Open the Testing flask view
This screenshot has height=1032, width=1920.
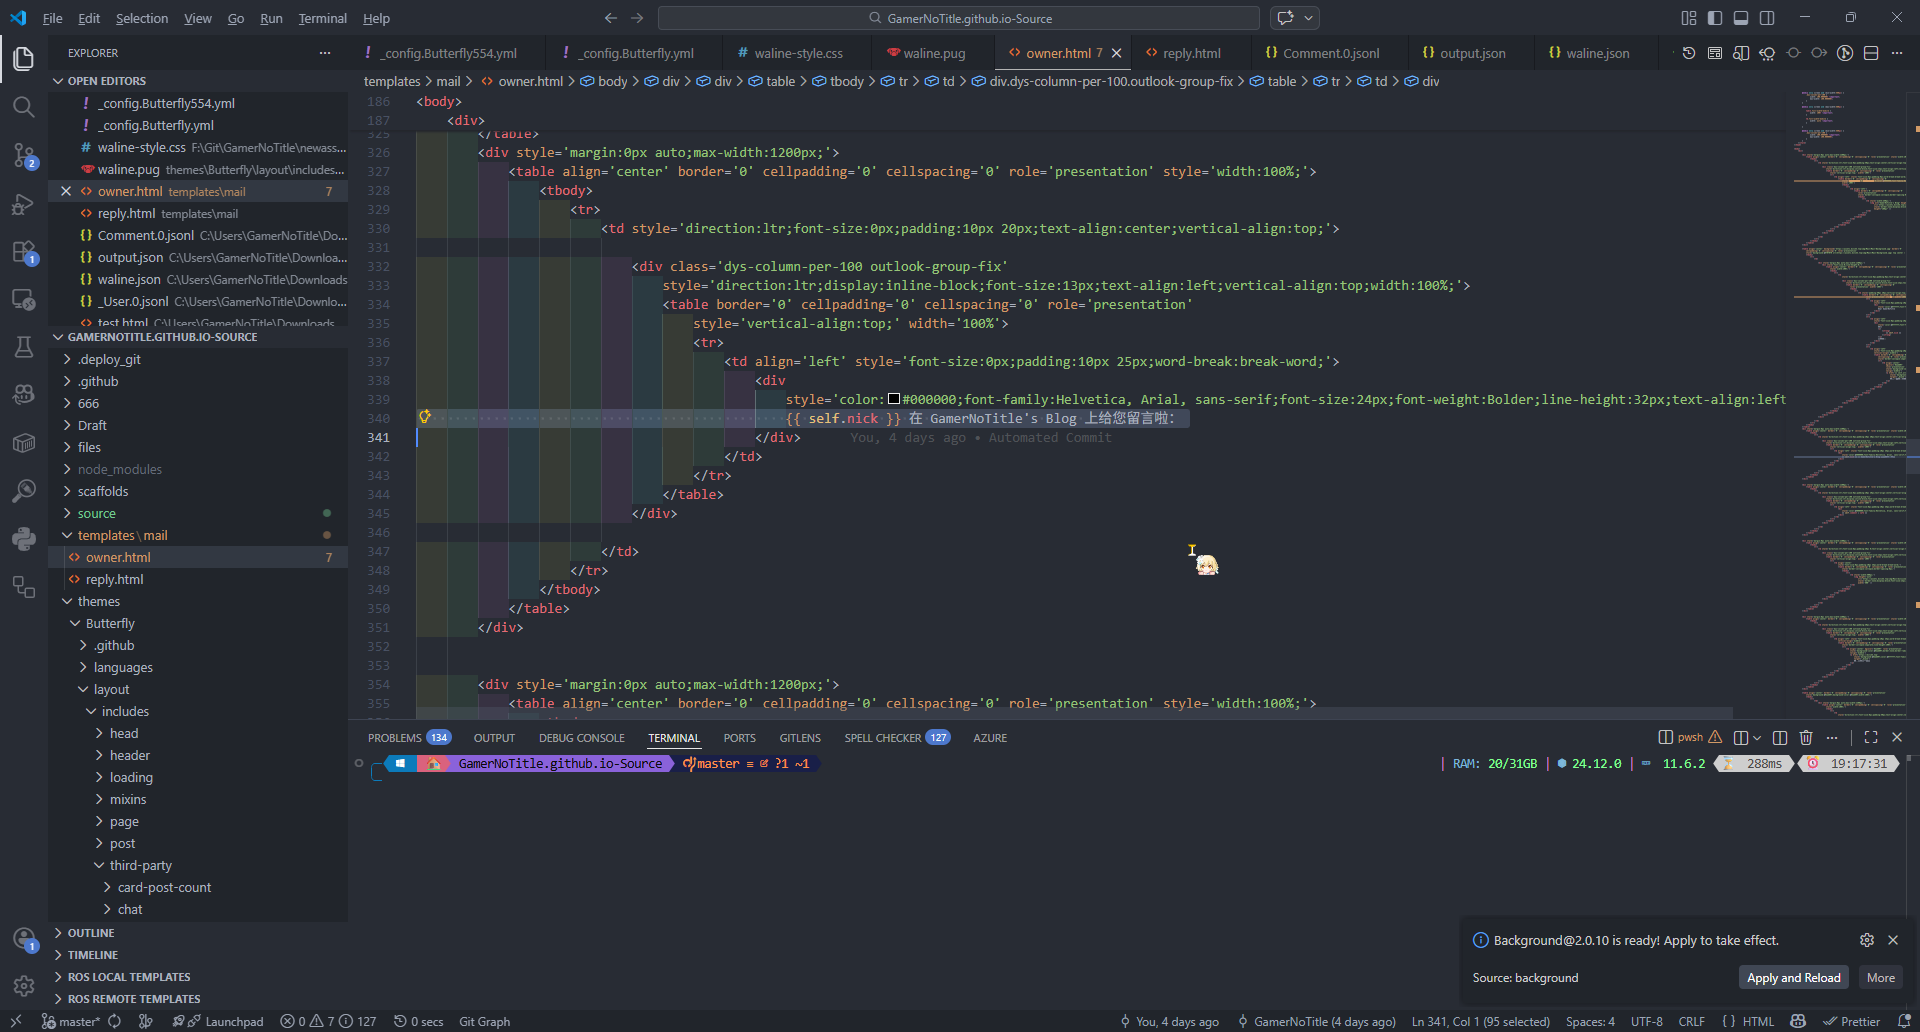click(24, 347)
